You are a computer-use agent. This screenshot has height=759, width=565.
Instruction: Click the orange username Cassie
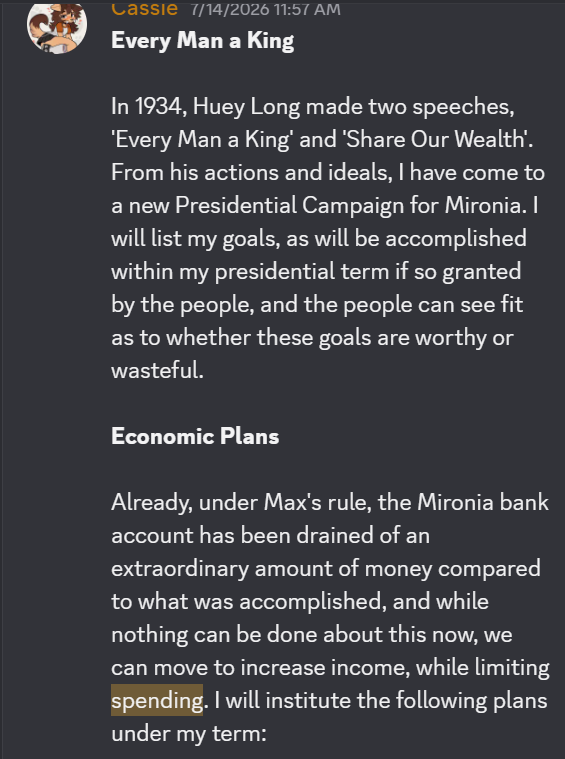point(144,8)
